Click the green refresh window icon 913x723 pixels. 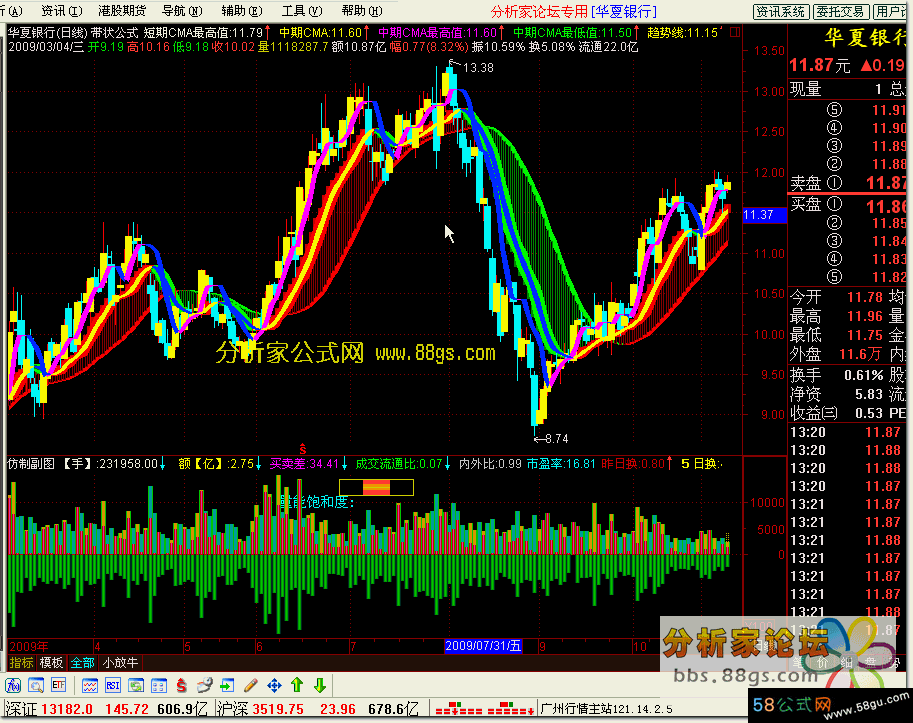(x=136, y=685)
